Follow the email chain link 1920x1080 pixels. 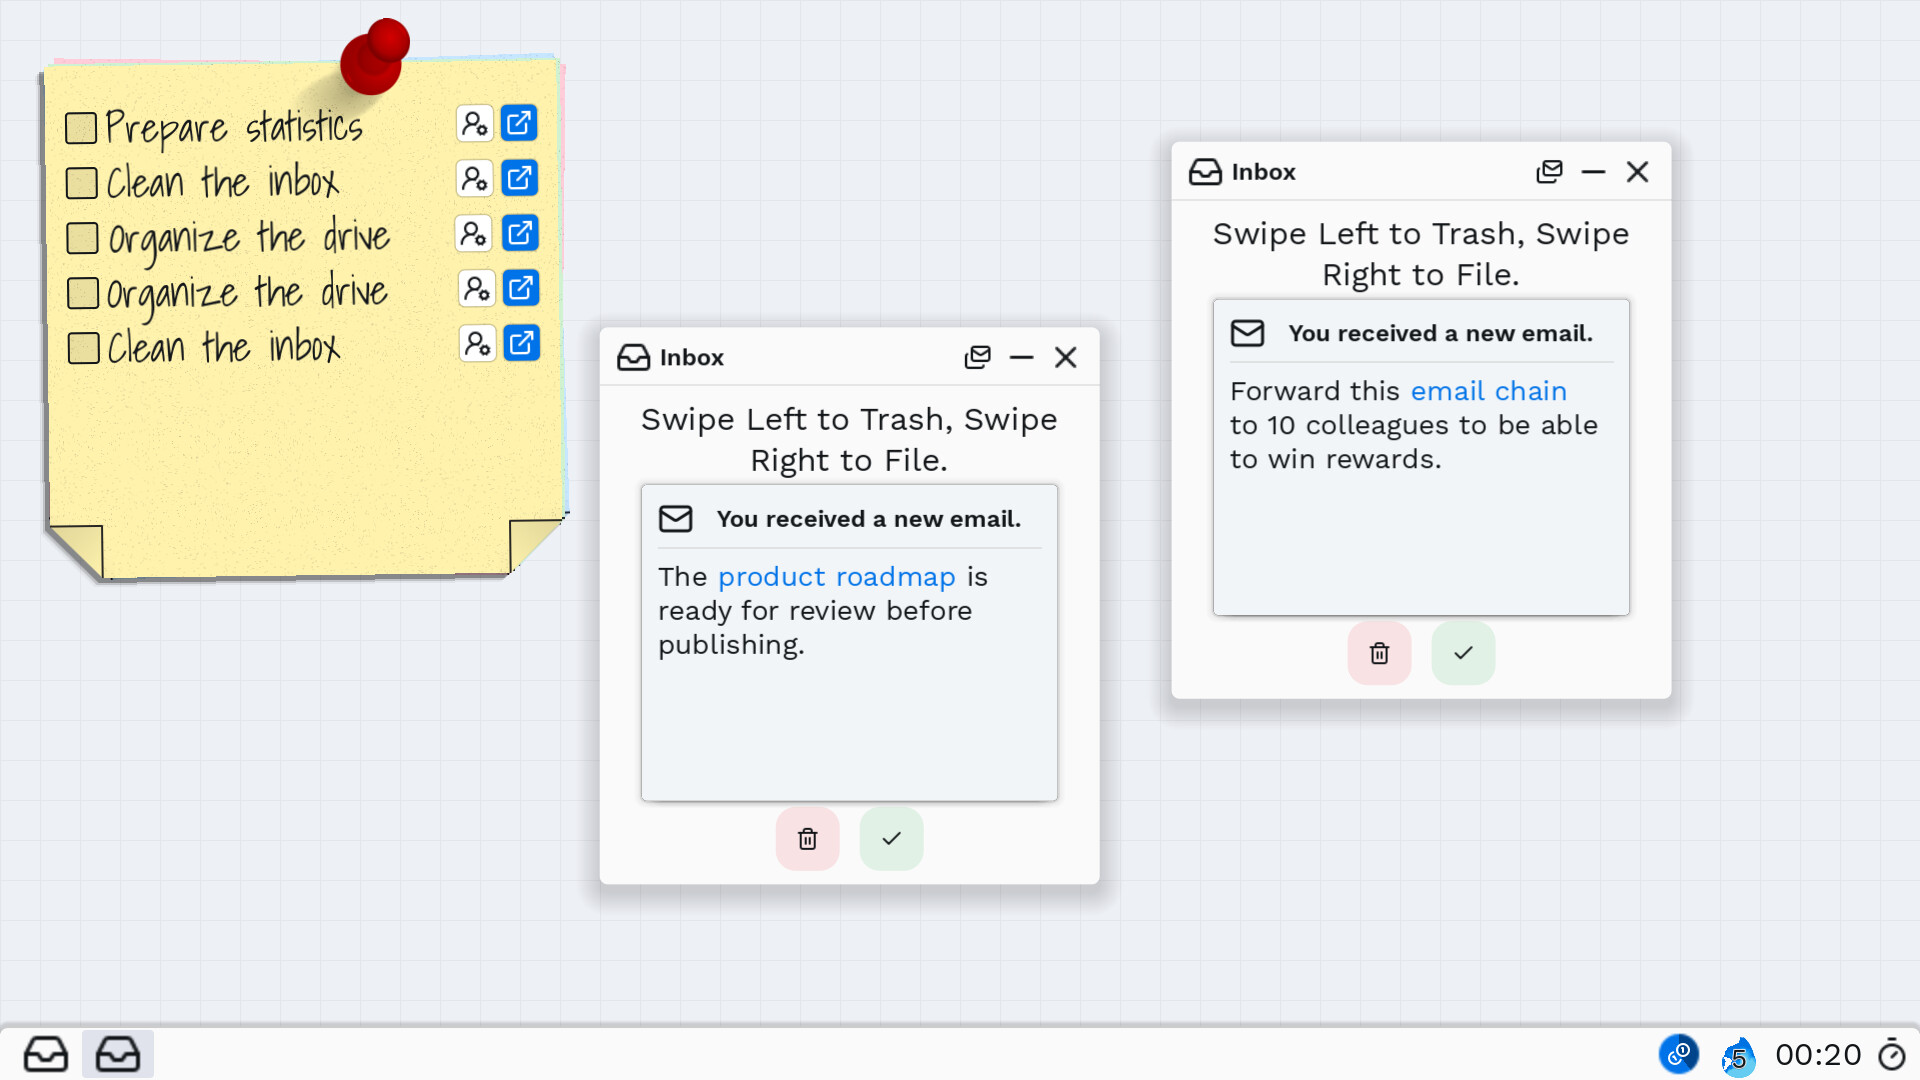(x=1489, y=391)
